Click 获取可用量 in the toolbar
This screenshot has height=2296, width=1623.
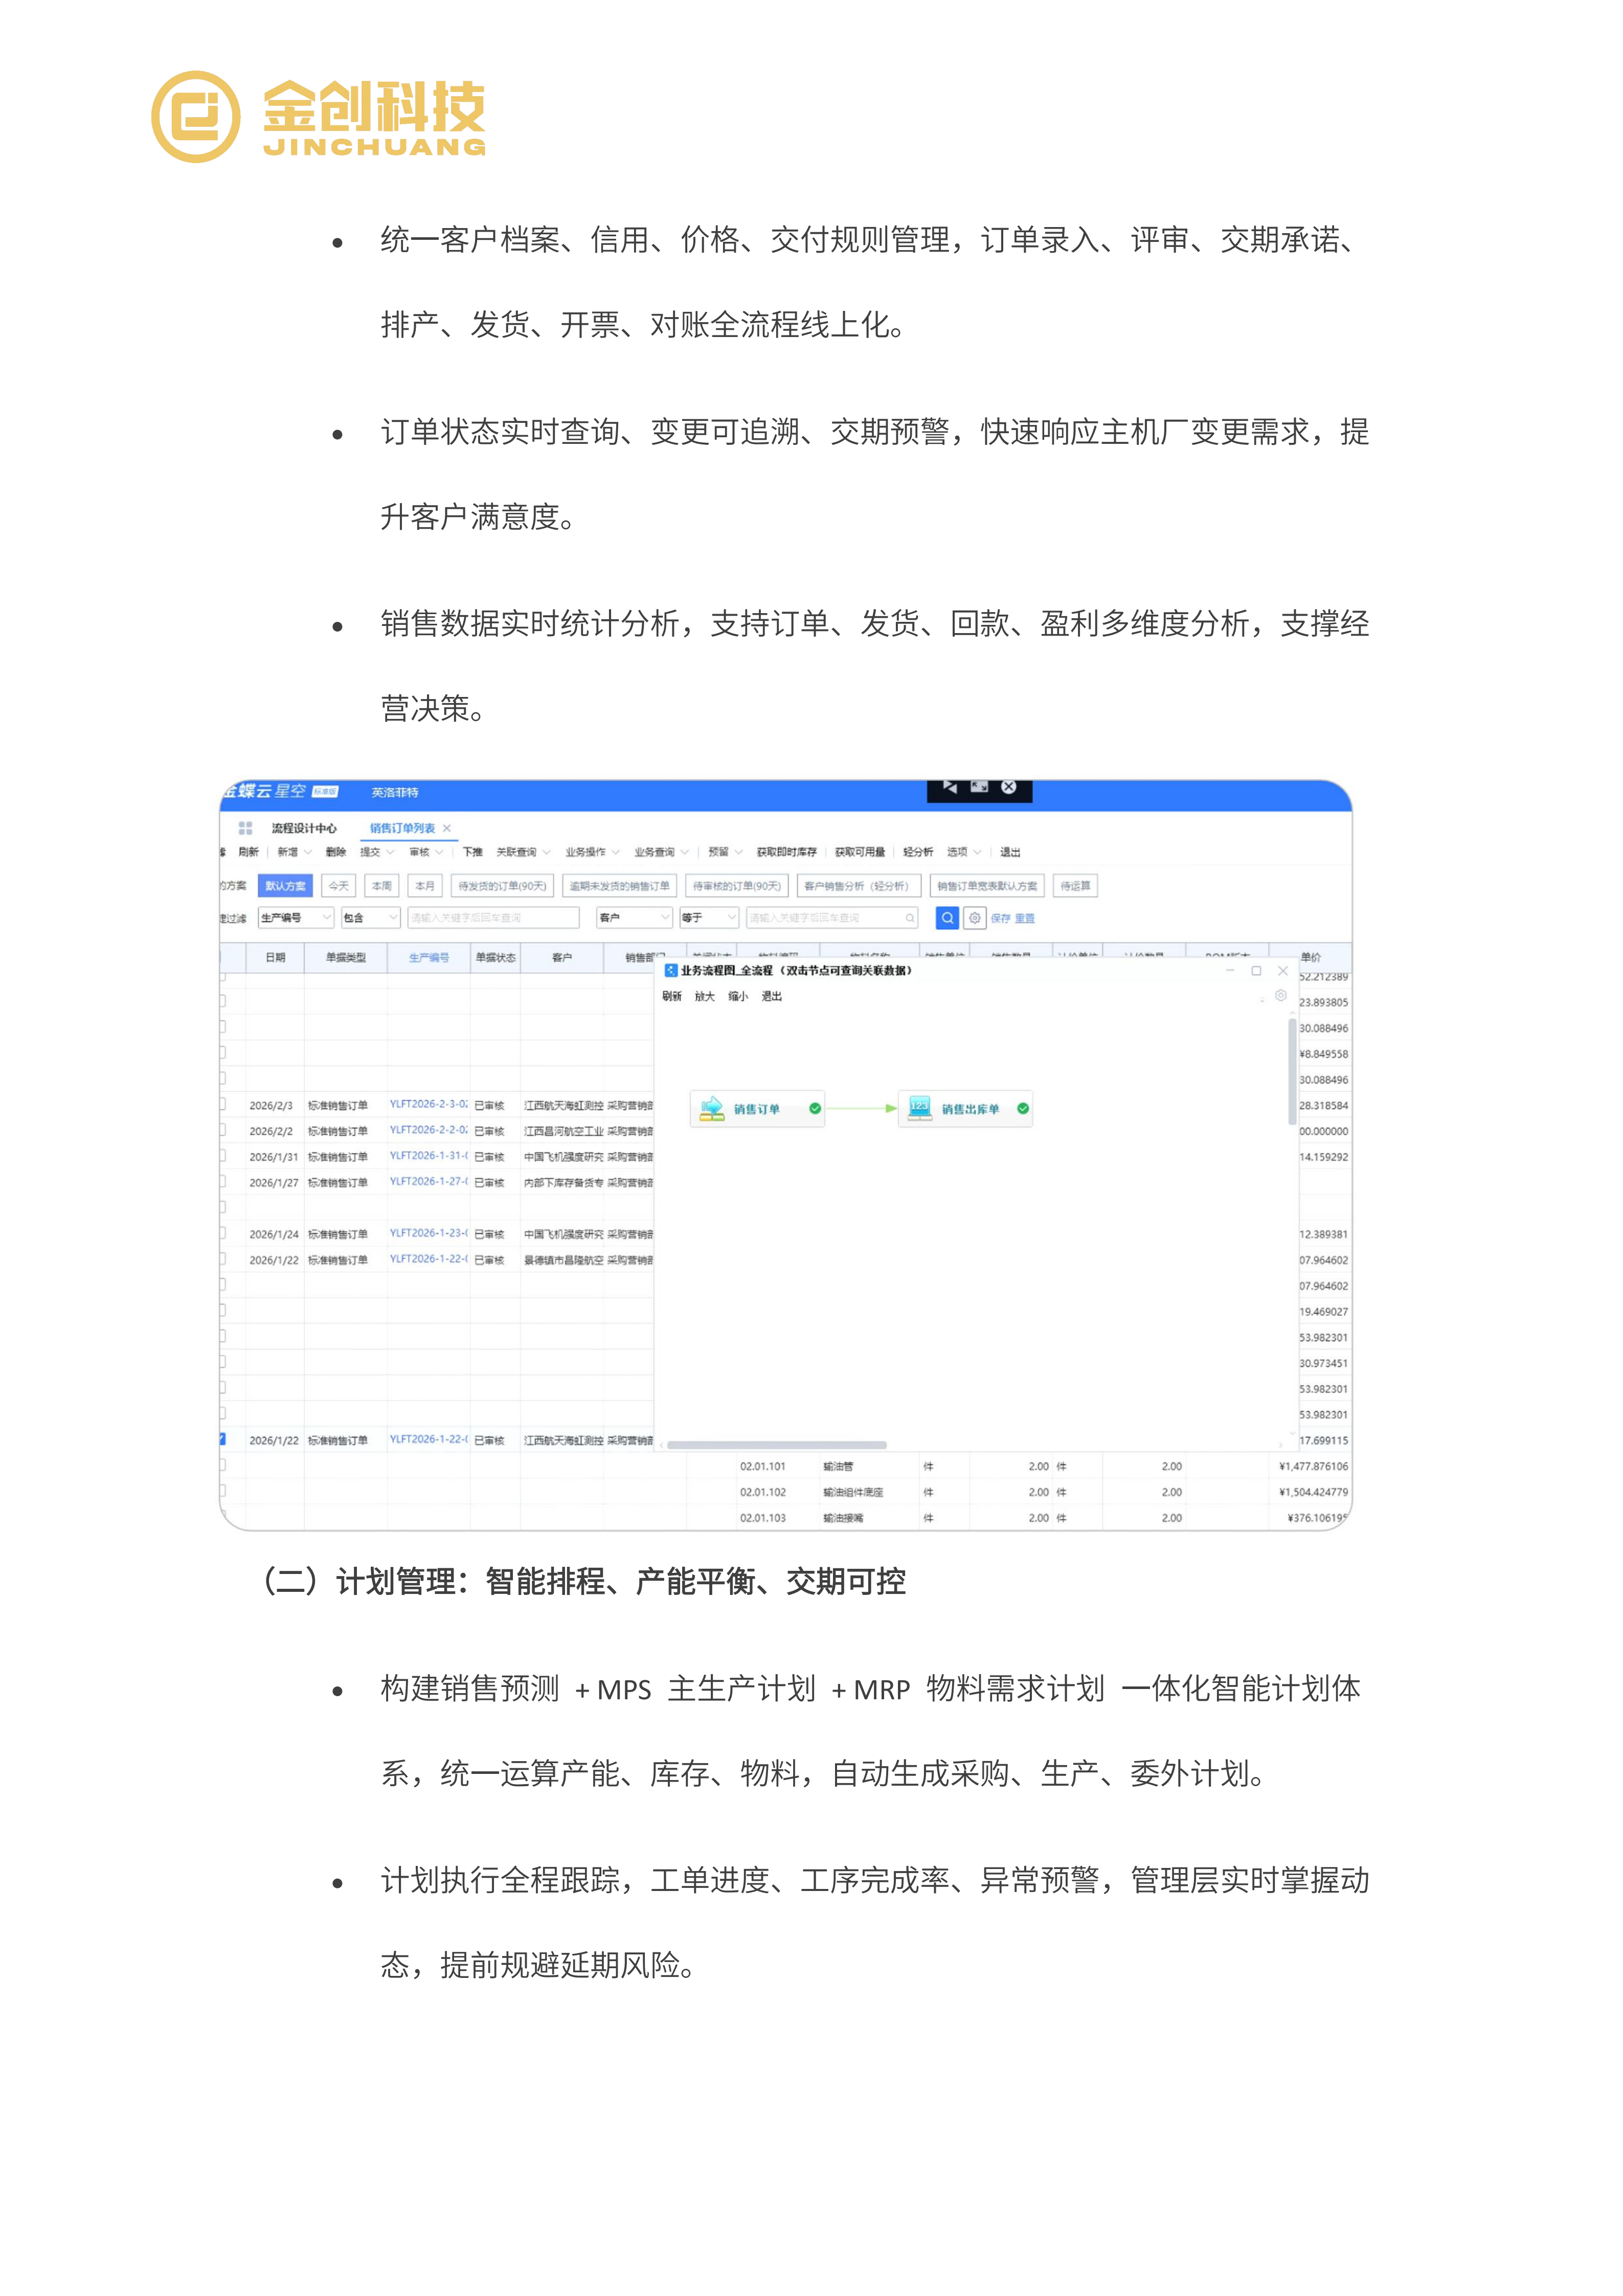coord(860,852)
